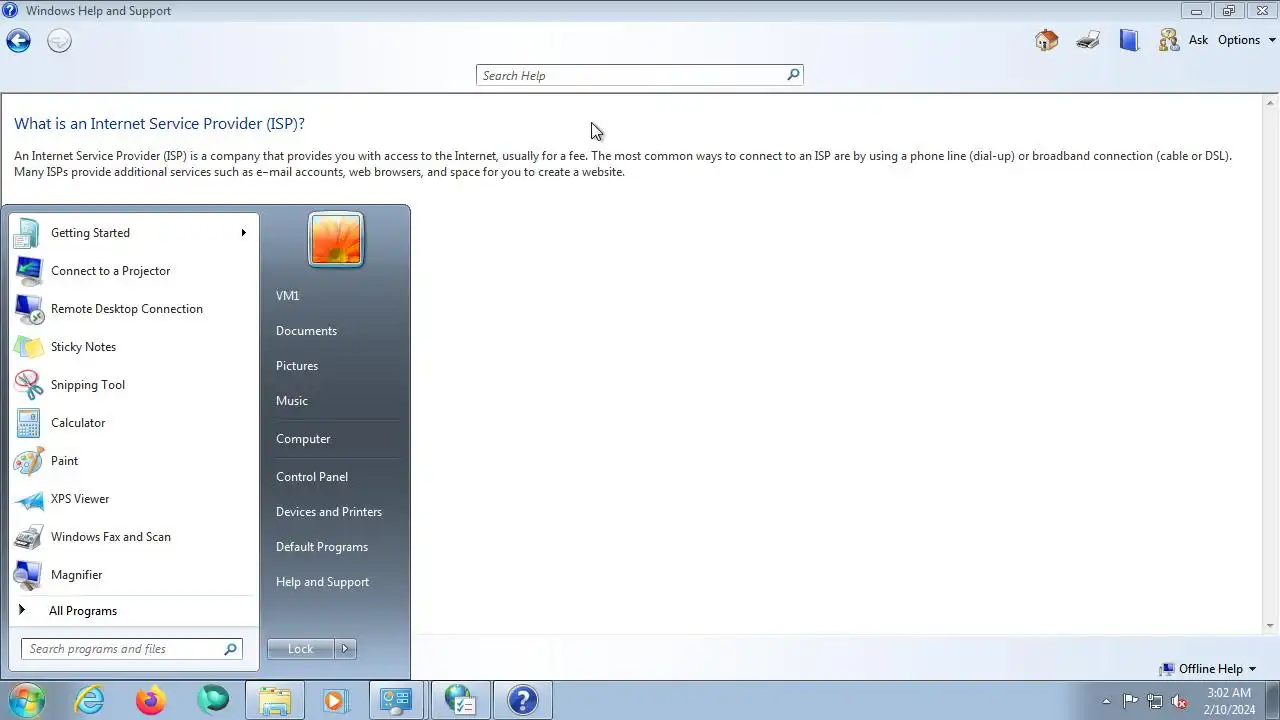Click the Ask button label
Screen dimensions: 1280x720
pos(1198,40)
